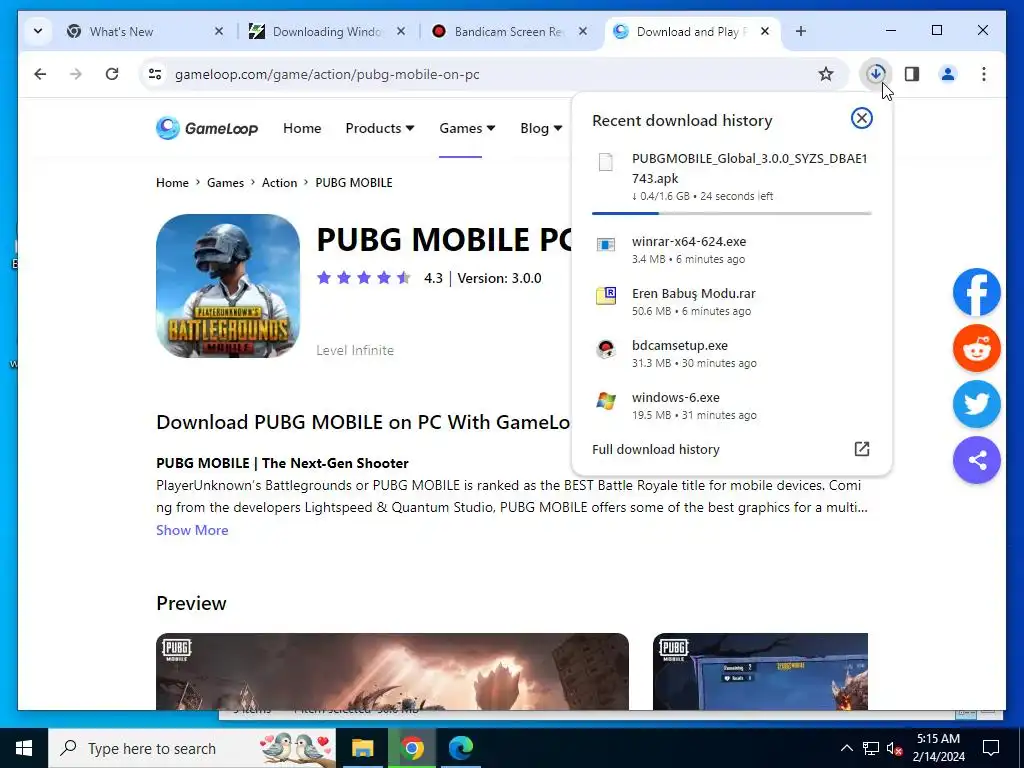
Task: Open the Windows Start menu
Action: pos(24,748)
